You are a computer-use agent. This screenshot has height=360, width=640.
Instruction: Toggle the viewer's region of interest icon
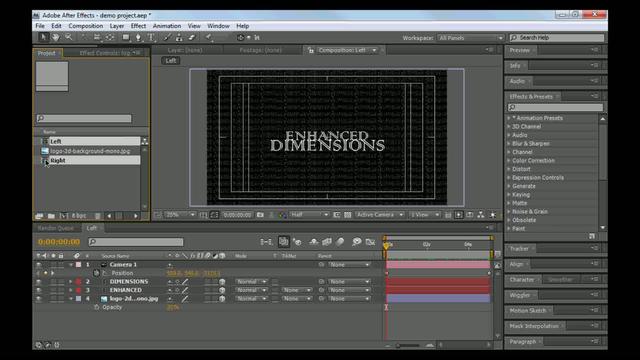pos(337,215)
